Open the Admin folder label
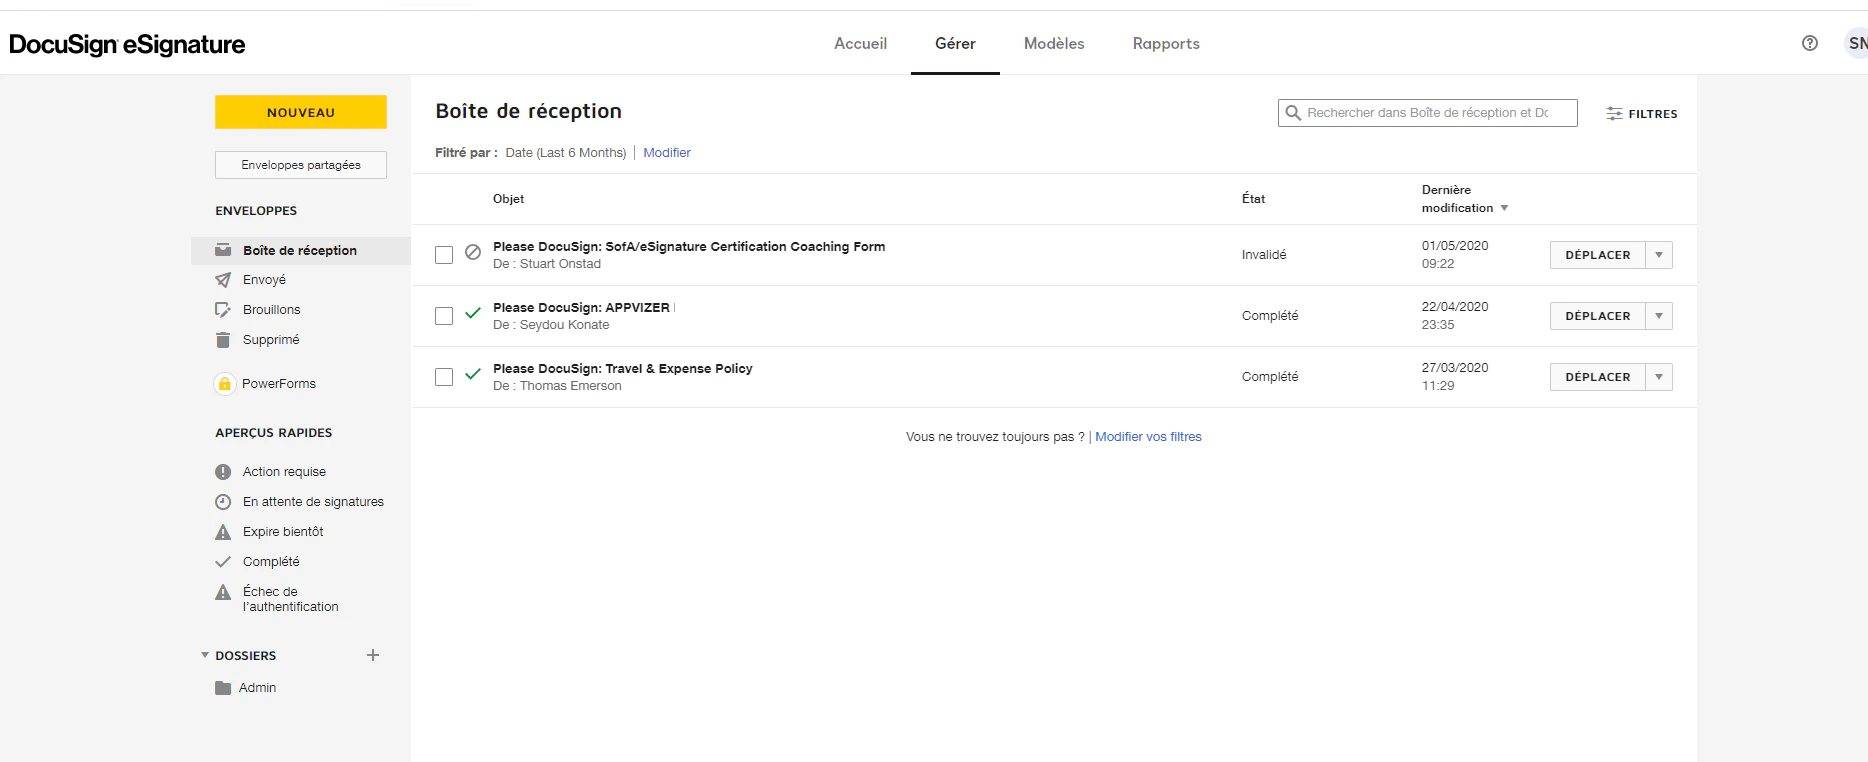 [x=257, y=688]
